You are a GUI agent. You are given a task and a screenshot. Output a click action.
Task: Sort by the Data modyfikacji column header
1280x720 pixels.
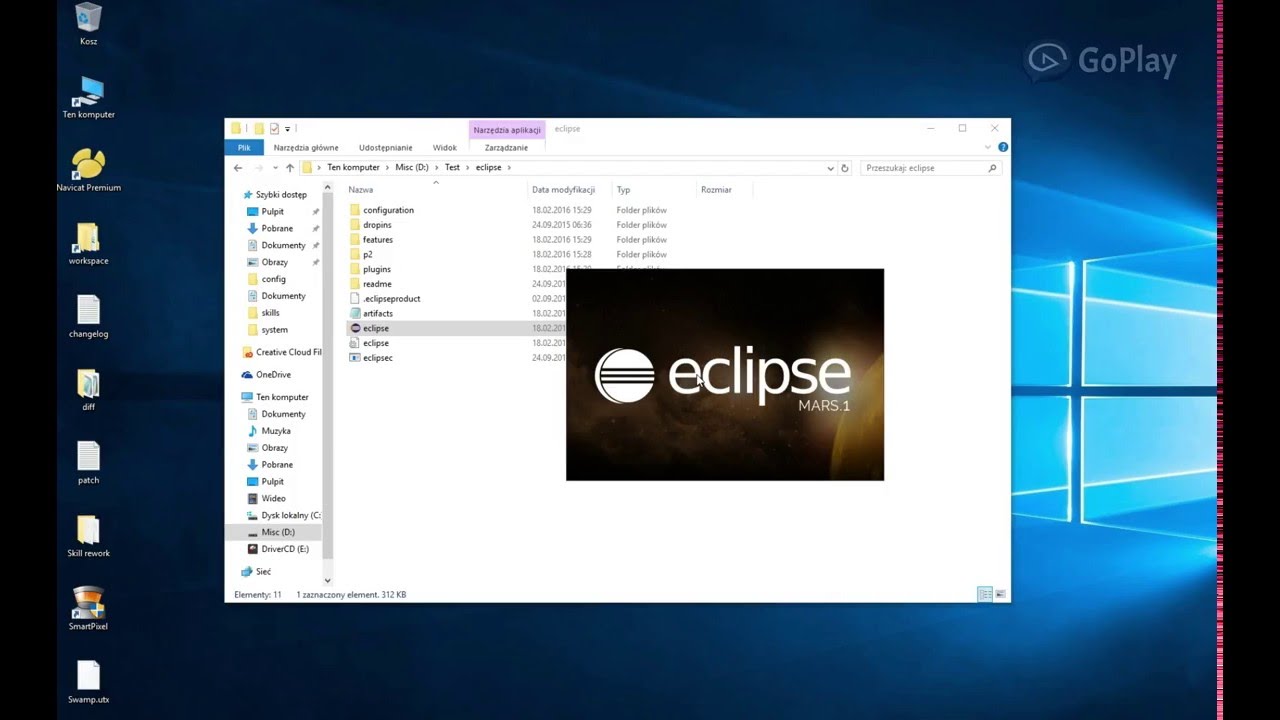pos(569,189)
